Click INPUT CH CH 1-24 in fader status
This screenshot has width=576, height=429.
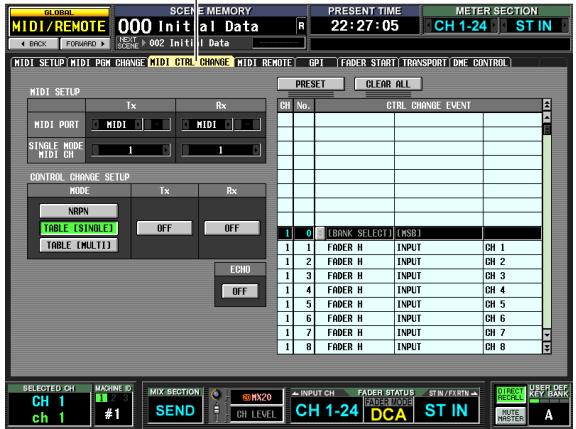[x=327, y=410]
